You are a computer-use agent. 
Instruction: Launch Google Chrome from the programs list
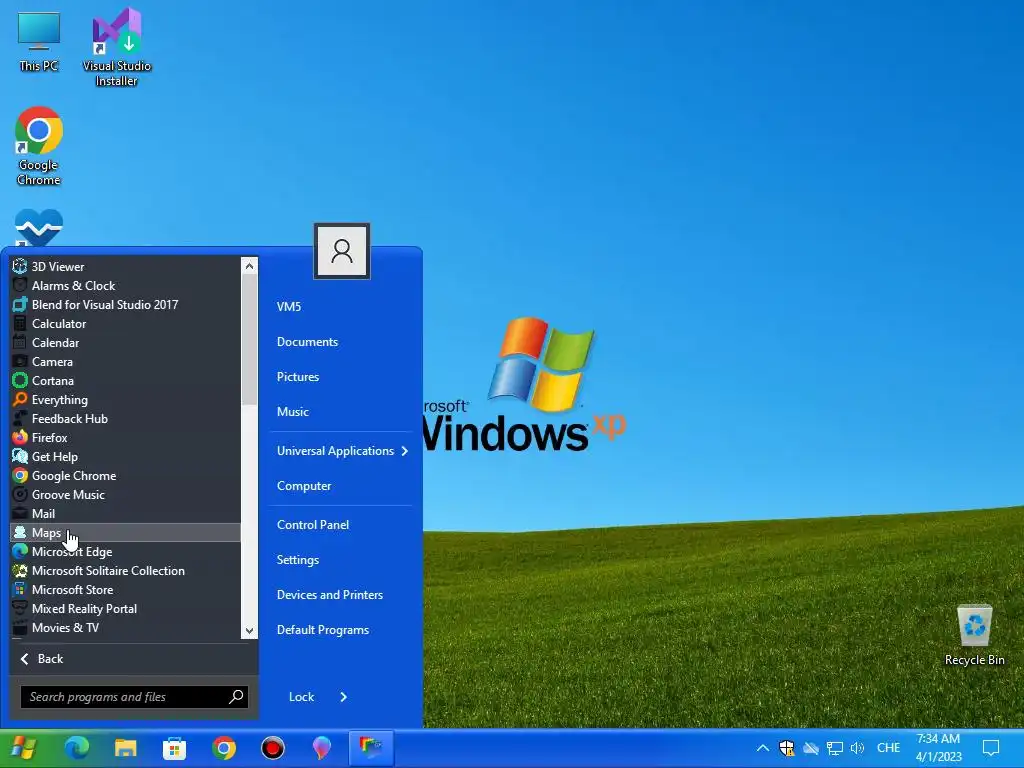click(125, 475)
